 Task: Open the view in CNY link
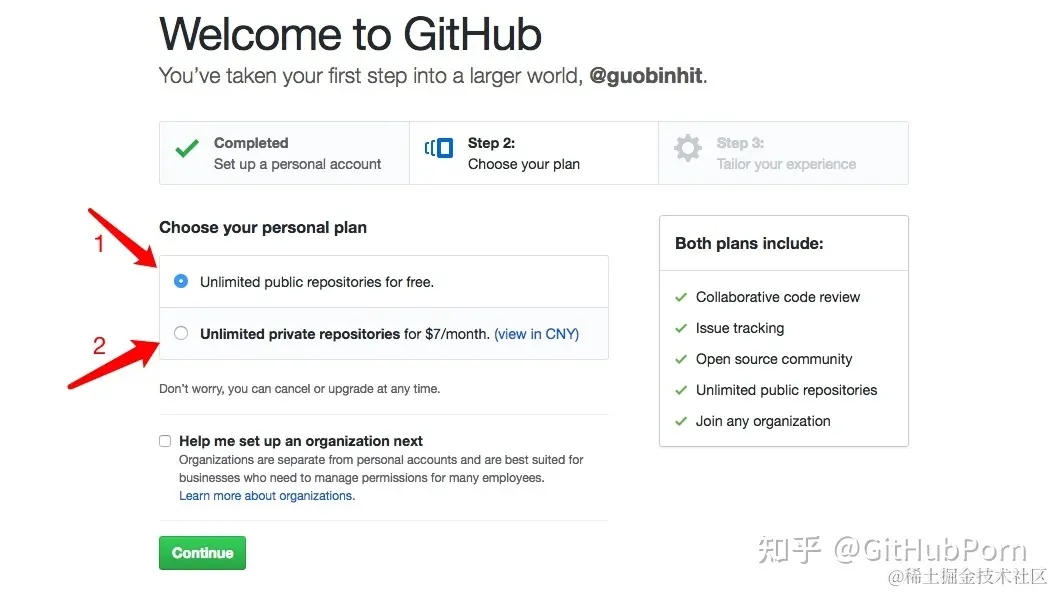537,334
